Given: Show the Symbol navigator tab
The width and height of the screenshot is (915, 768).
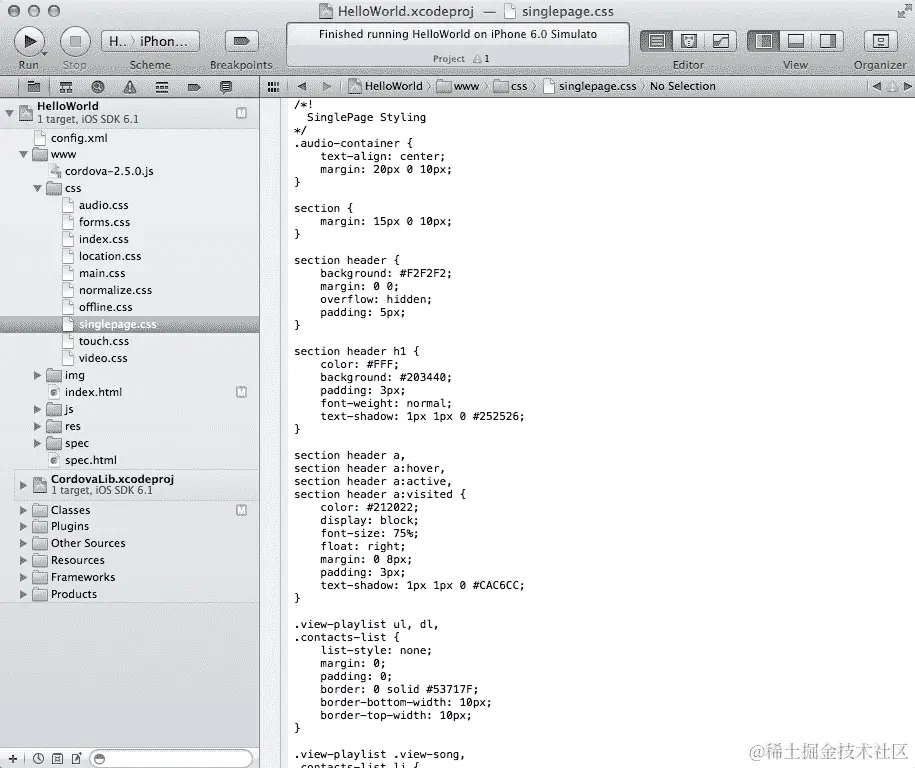Looking at the screenshot, I should click(x=66, y=88).
